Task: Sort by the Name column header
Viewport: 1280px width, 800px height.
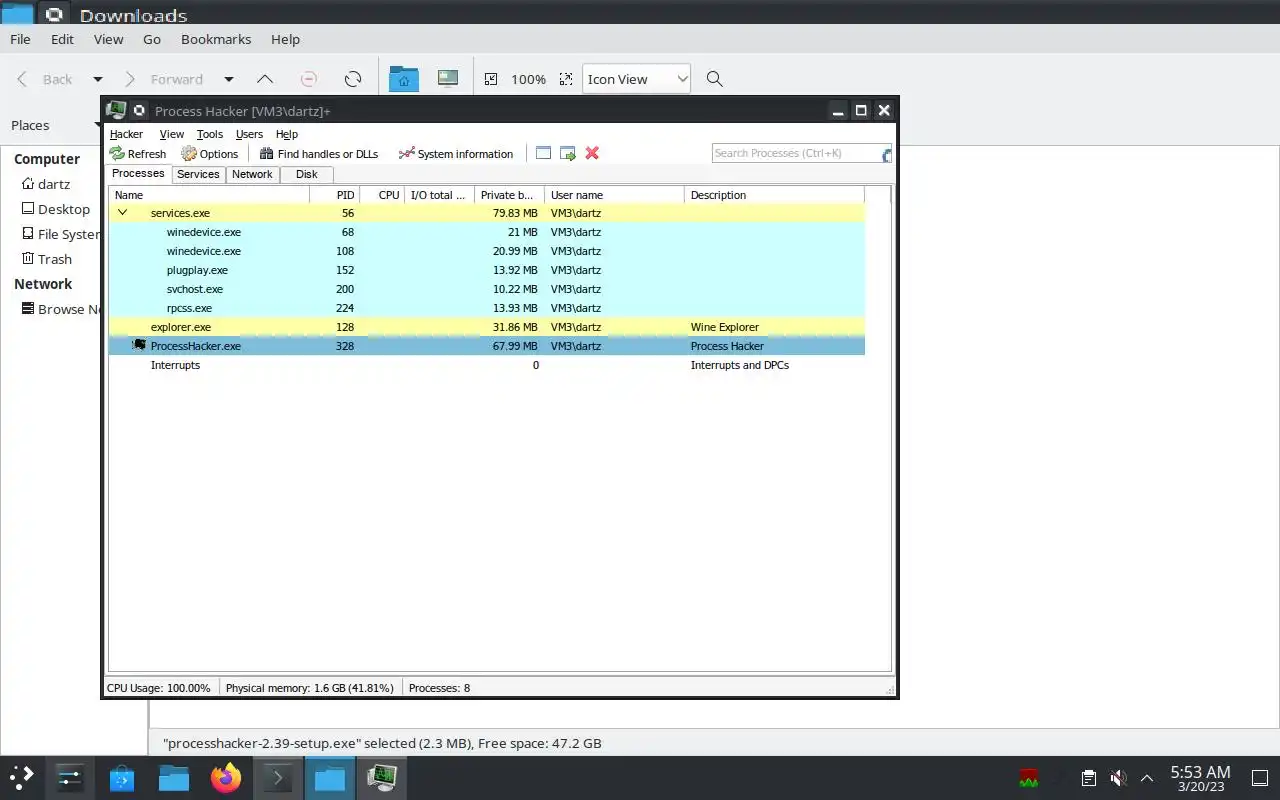Action: click(x=209, y=195)
